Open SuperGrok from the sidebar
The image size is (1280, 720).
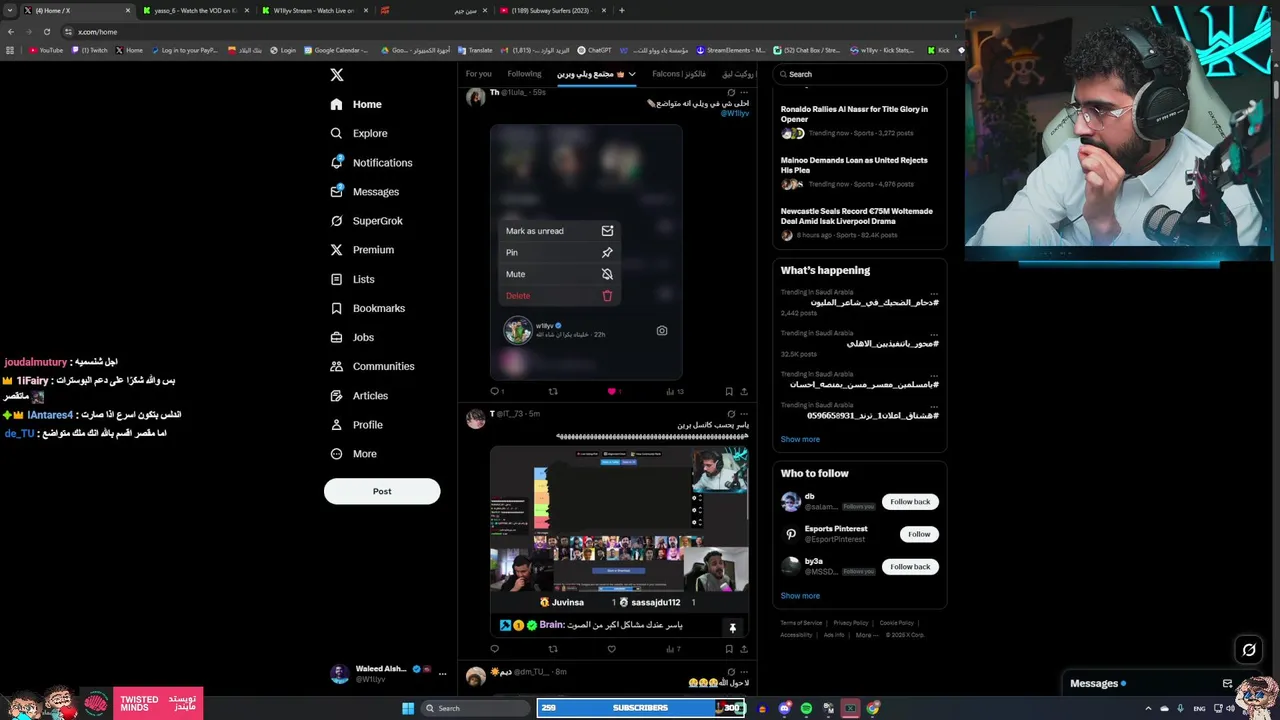pos(366,221)
